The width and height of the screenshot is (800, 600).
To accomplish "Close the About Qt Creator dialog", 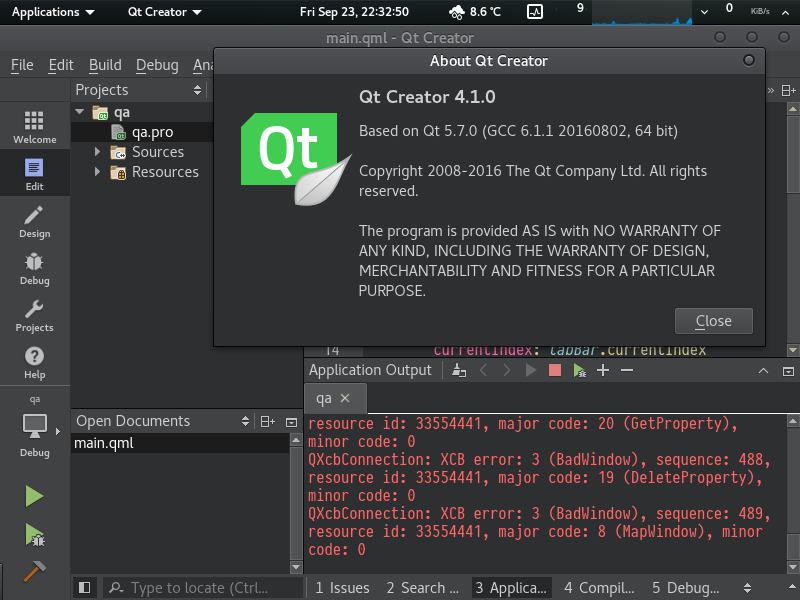I will (713, 321).
